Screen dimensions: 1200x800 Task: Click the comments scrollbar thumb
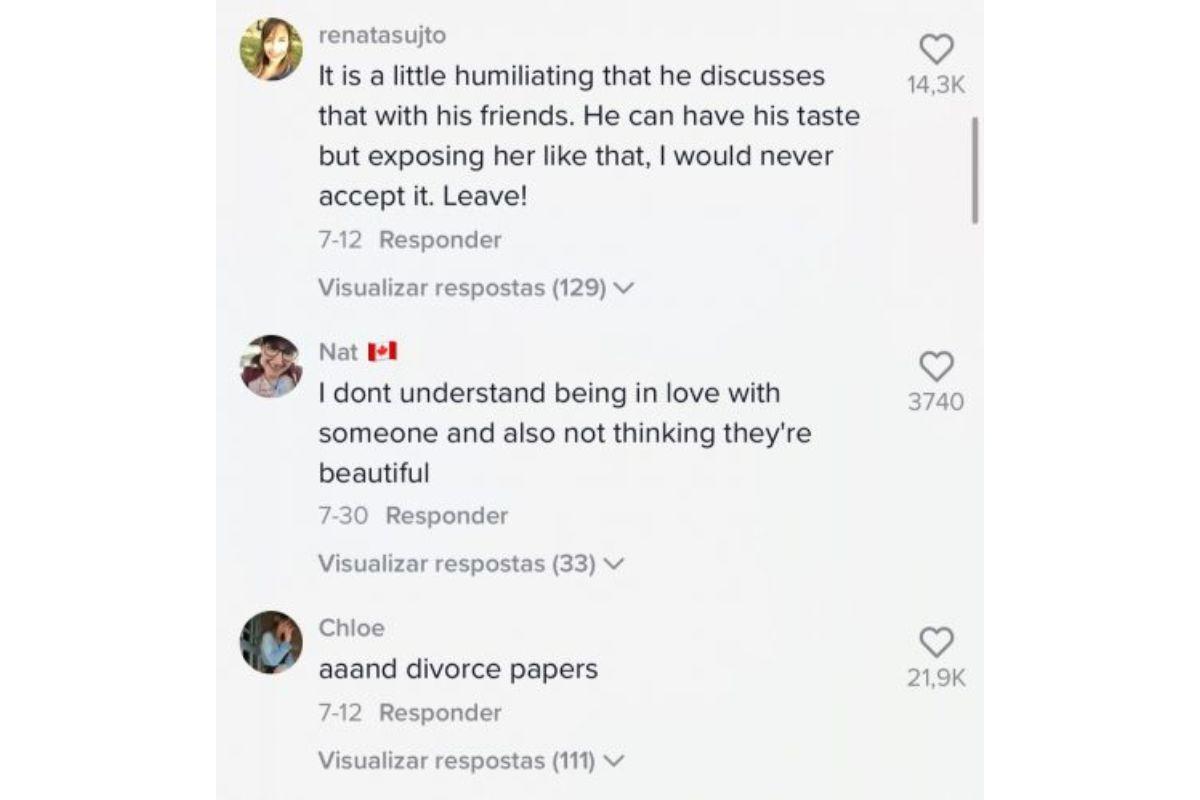(x=975, y=170)
